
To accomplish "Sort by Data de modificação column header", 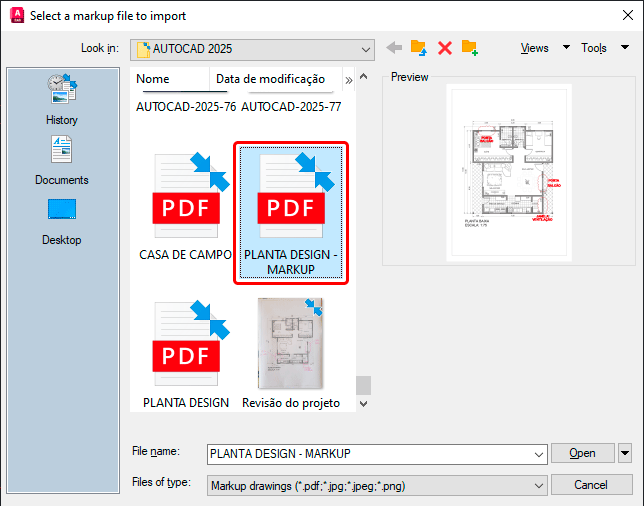I will point(275,79).
